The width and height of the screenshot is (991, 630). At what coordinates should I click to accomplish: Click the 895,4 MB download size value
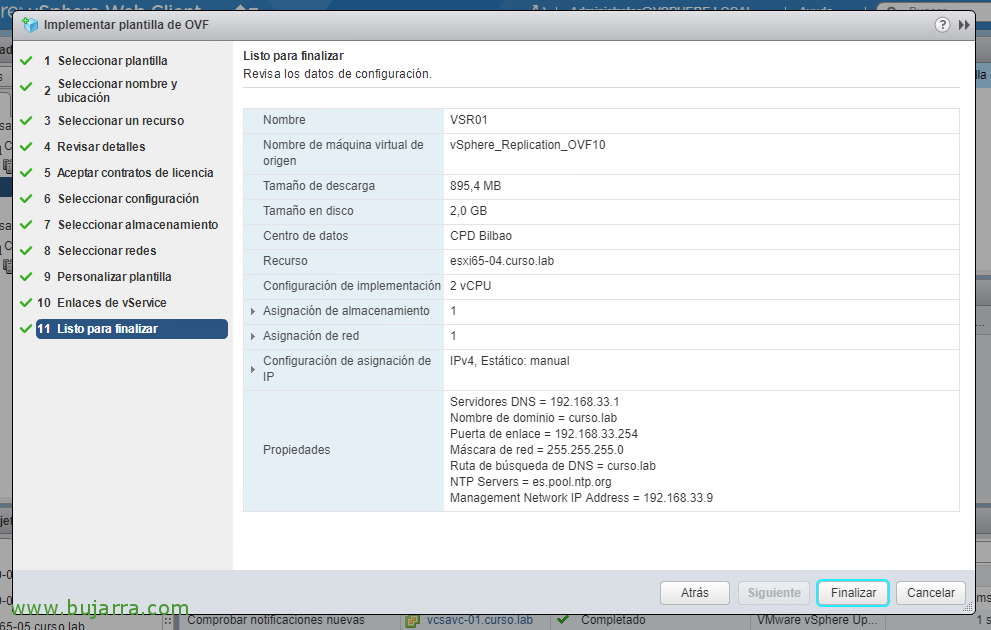coord(475,186)
